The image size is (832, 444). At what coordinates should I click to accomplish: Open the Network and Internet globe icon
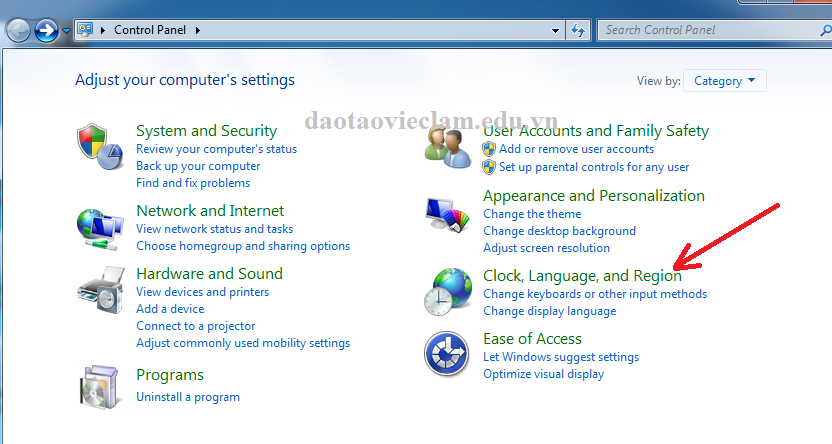(101, 228)
